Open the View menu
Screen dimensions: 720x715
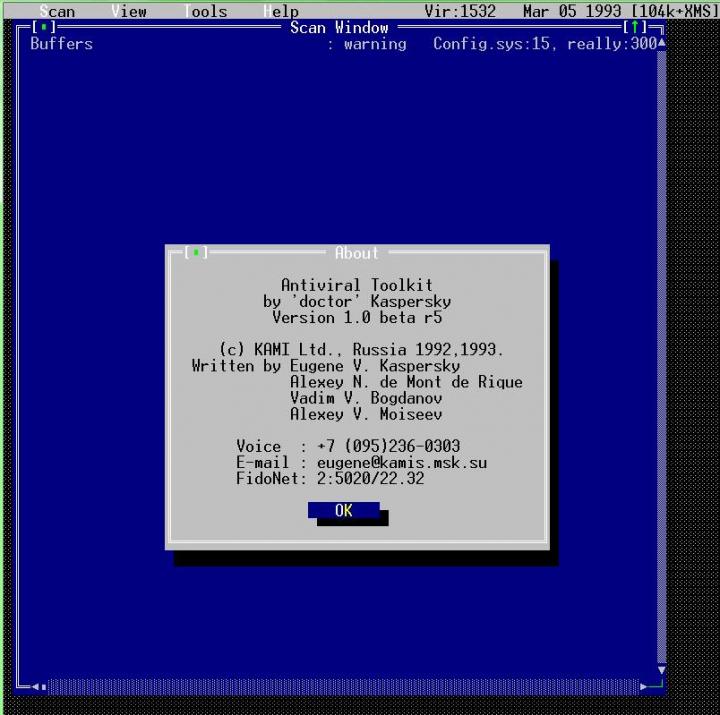click(129, 11)
